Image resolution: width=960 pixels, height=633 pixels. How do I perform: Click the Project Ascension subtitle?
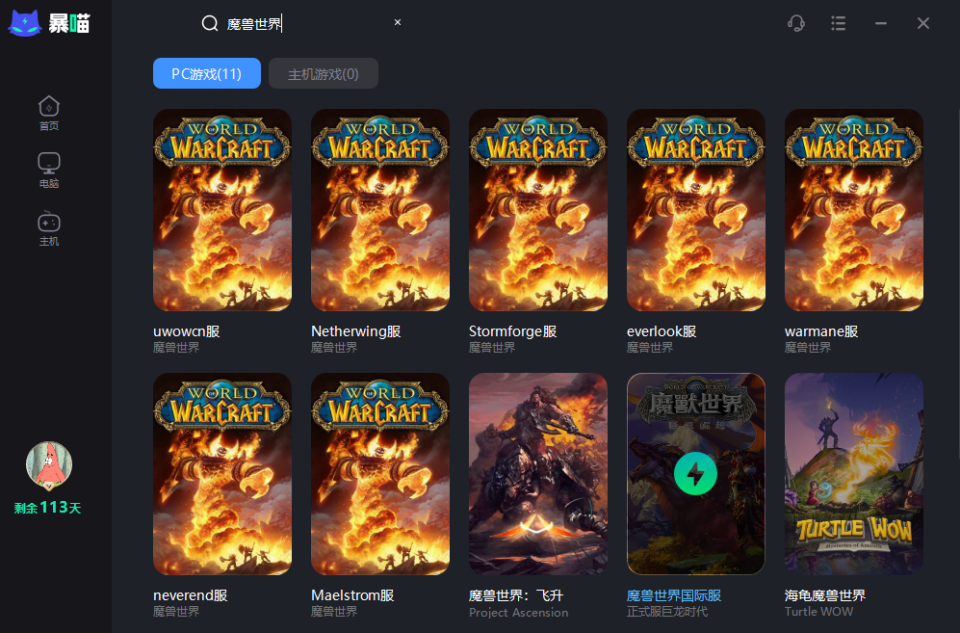pyautogui.click(x=518, y=612)
